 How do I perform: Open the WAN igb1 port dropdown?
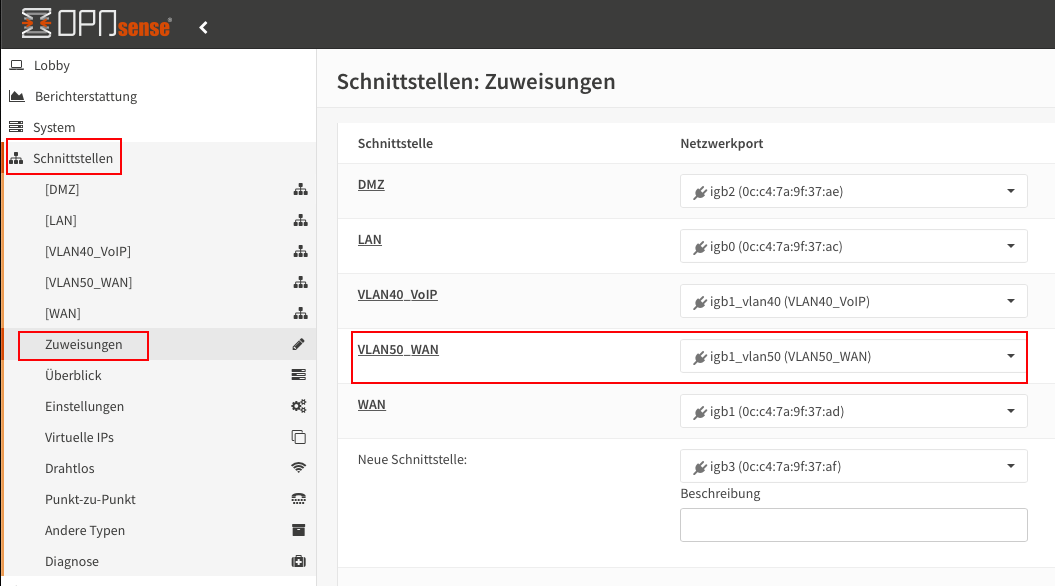(x=853, y=411)
